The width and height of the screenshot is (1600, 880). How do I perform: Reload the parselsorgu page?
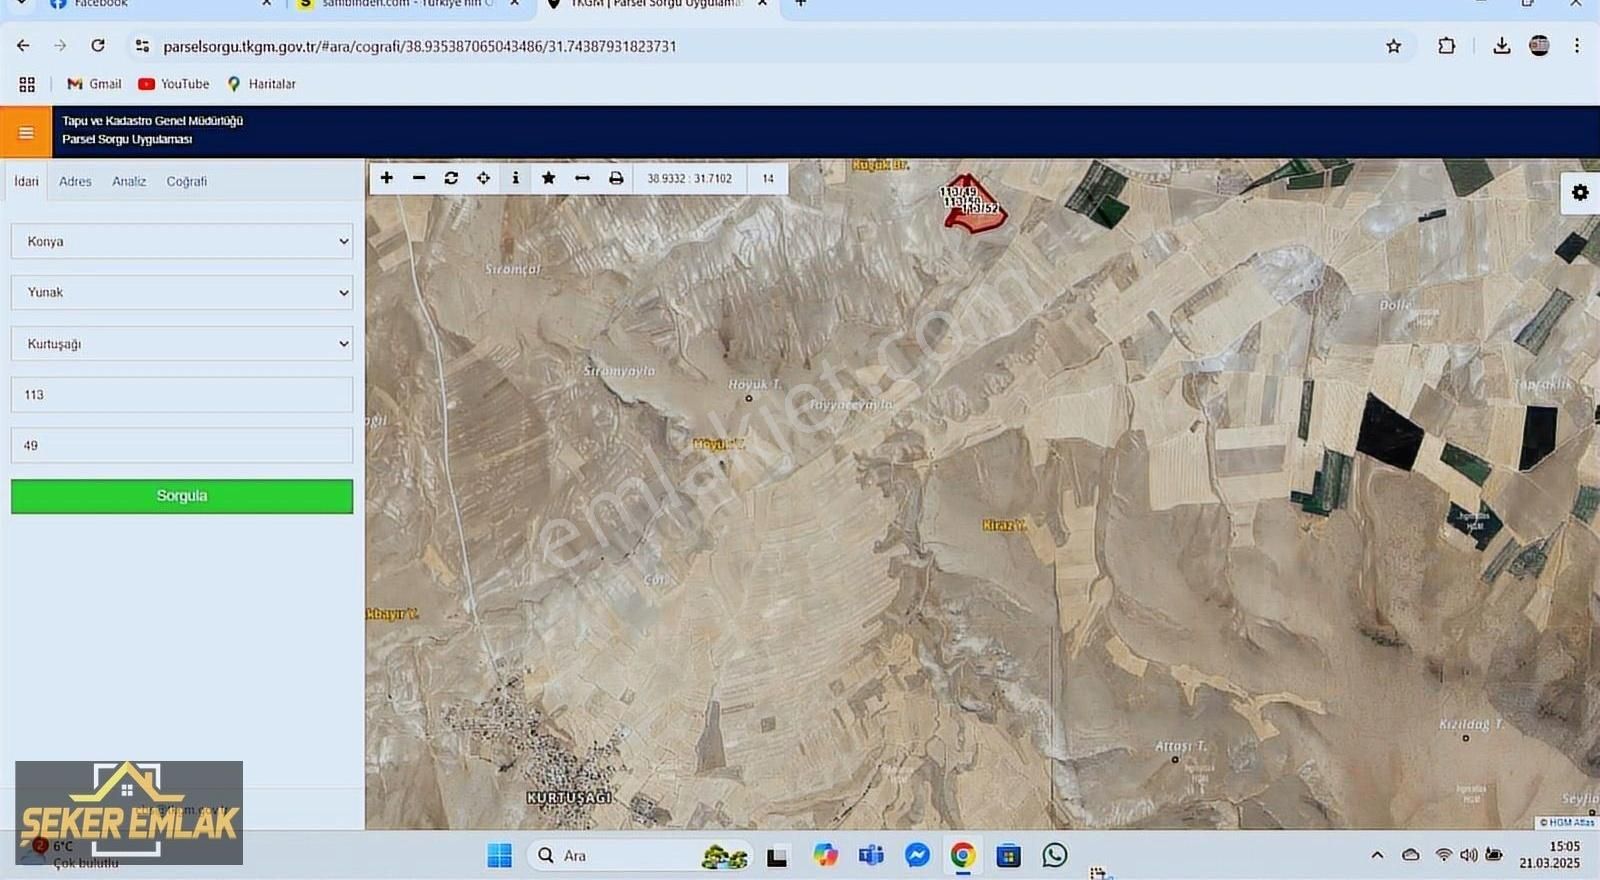coord(98,46)
